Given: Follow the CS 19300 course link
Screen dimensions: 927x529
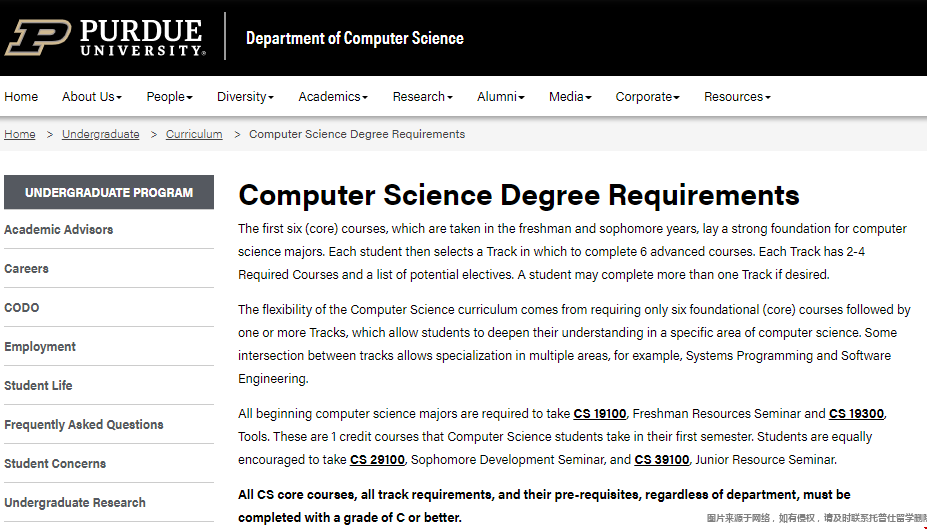Looking at the screenshot, I should (x=856, y=414).
